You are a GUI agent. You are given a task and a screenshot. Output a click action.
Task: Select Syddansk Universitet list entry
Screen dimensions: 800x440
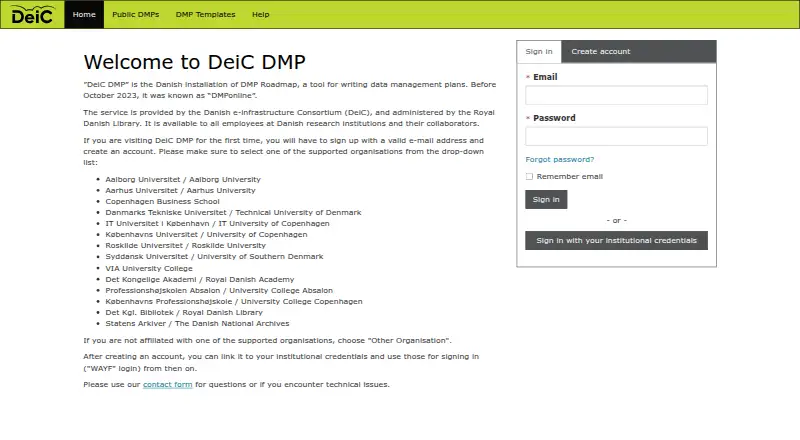coord(214,256)
